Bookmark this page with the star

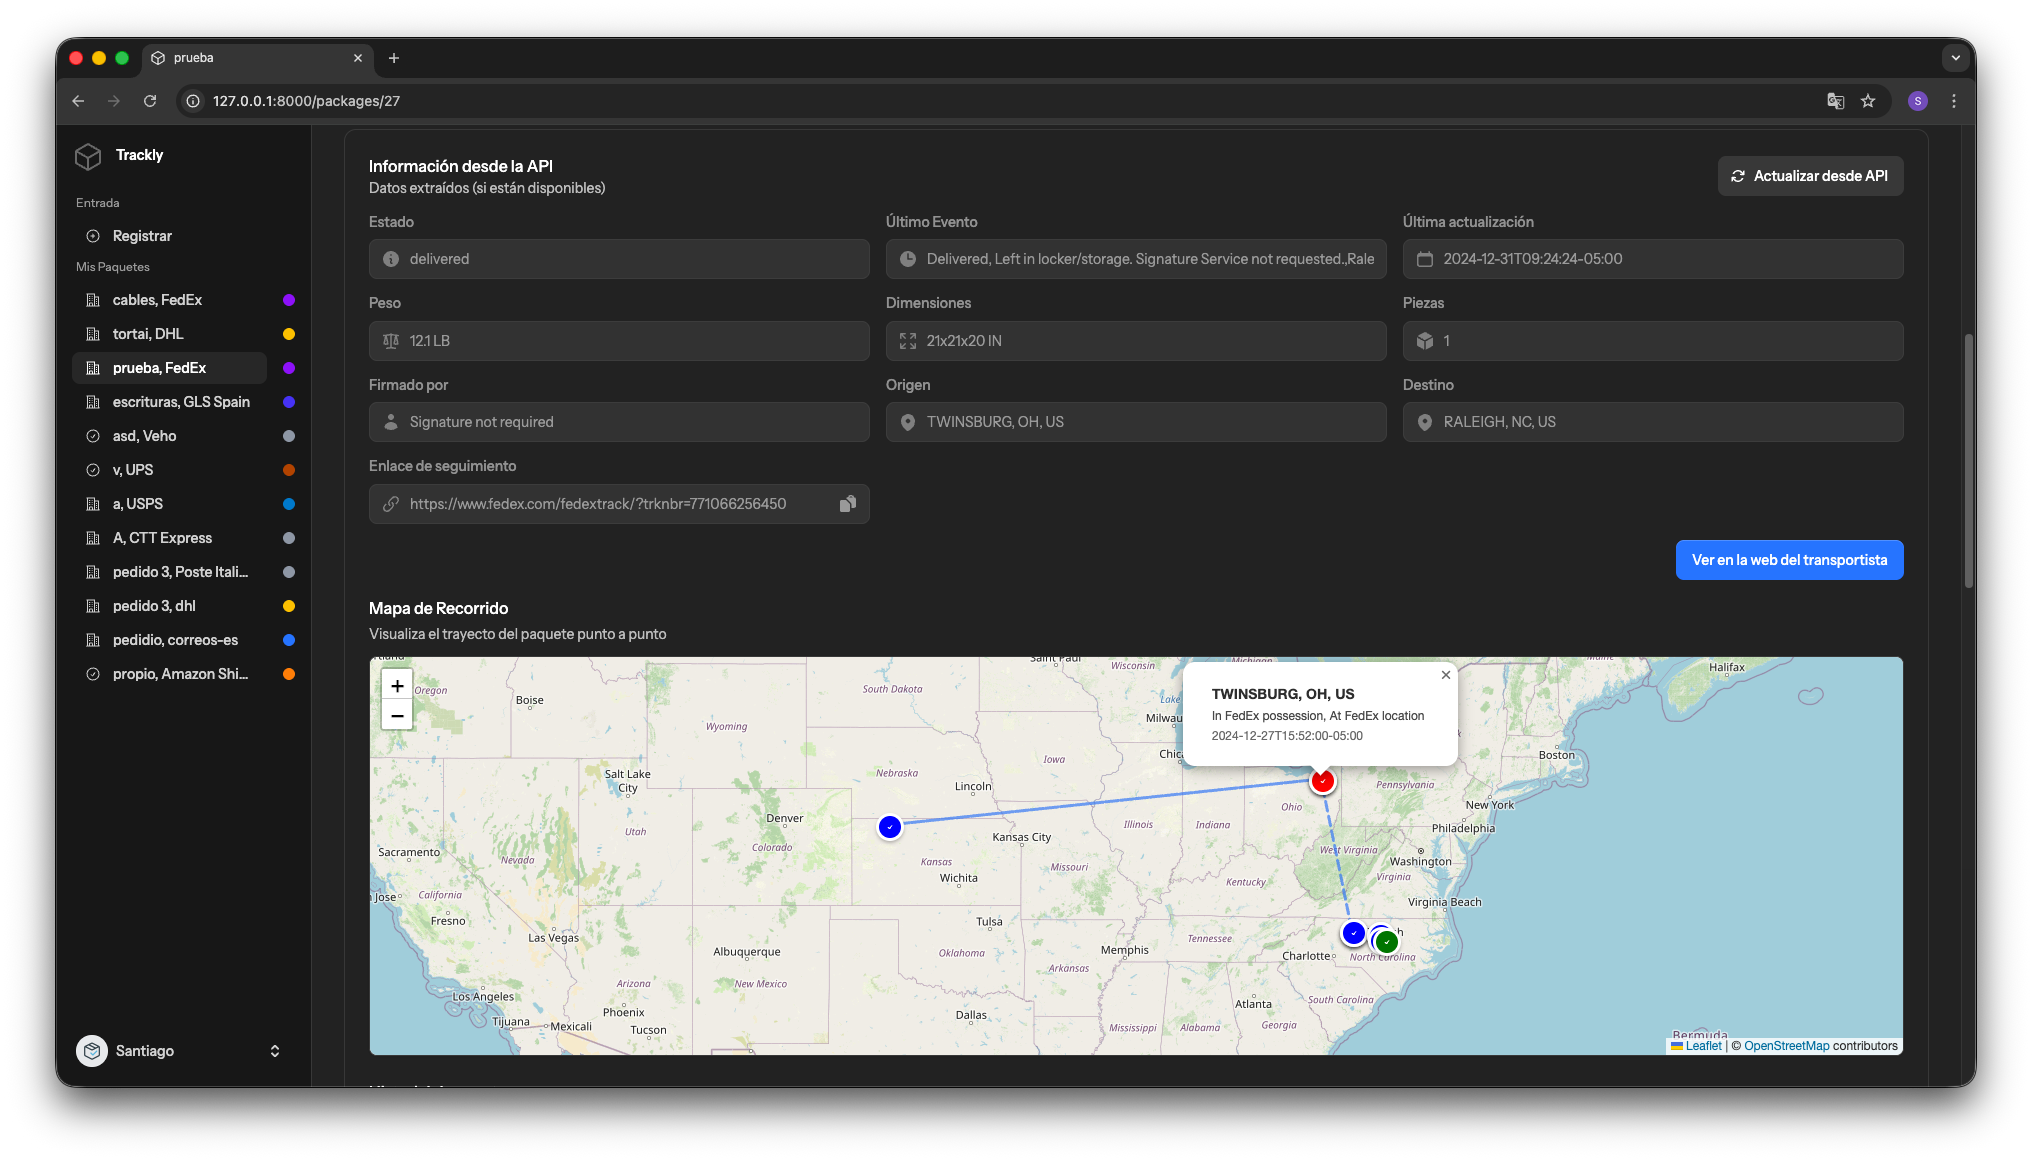tap(1868, 101)
